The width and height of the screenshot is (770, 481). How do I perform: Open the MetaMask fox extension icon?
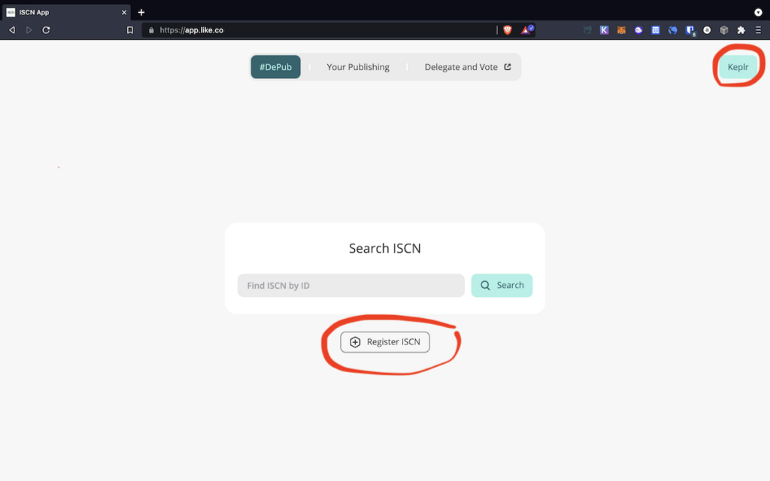pos(621,30)
